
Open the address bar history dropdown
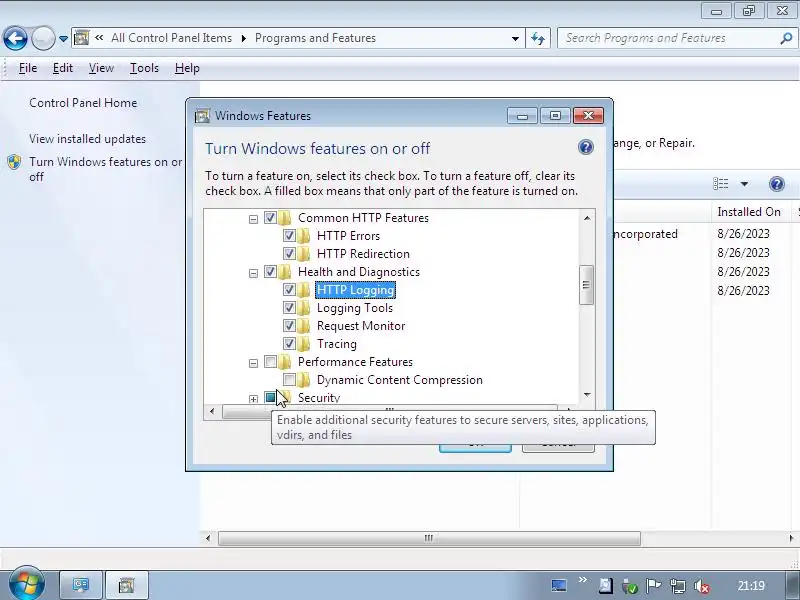tap(515, 39)
